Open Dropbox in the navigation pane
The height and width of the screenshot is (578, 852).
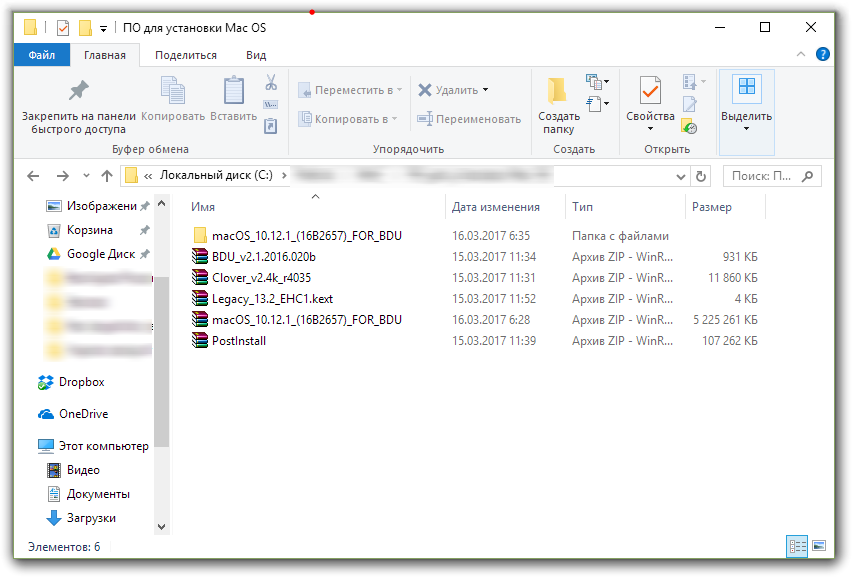click(x=80, y=382)
